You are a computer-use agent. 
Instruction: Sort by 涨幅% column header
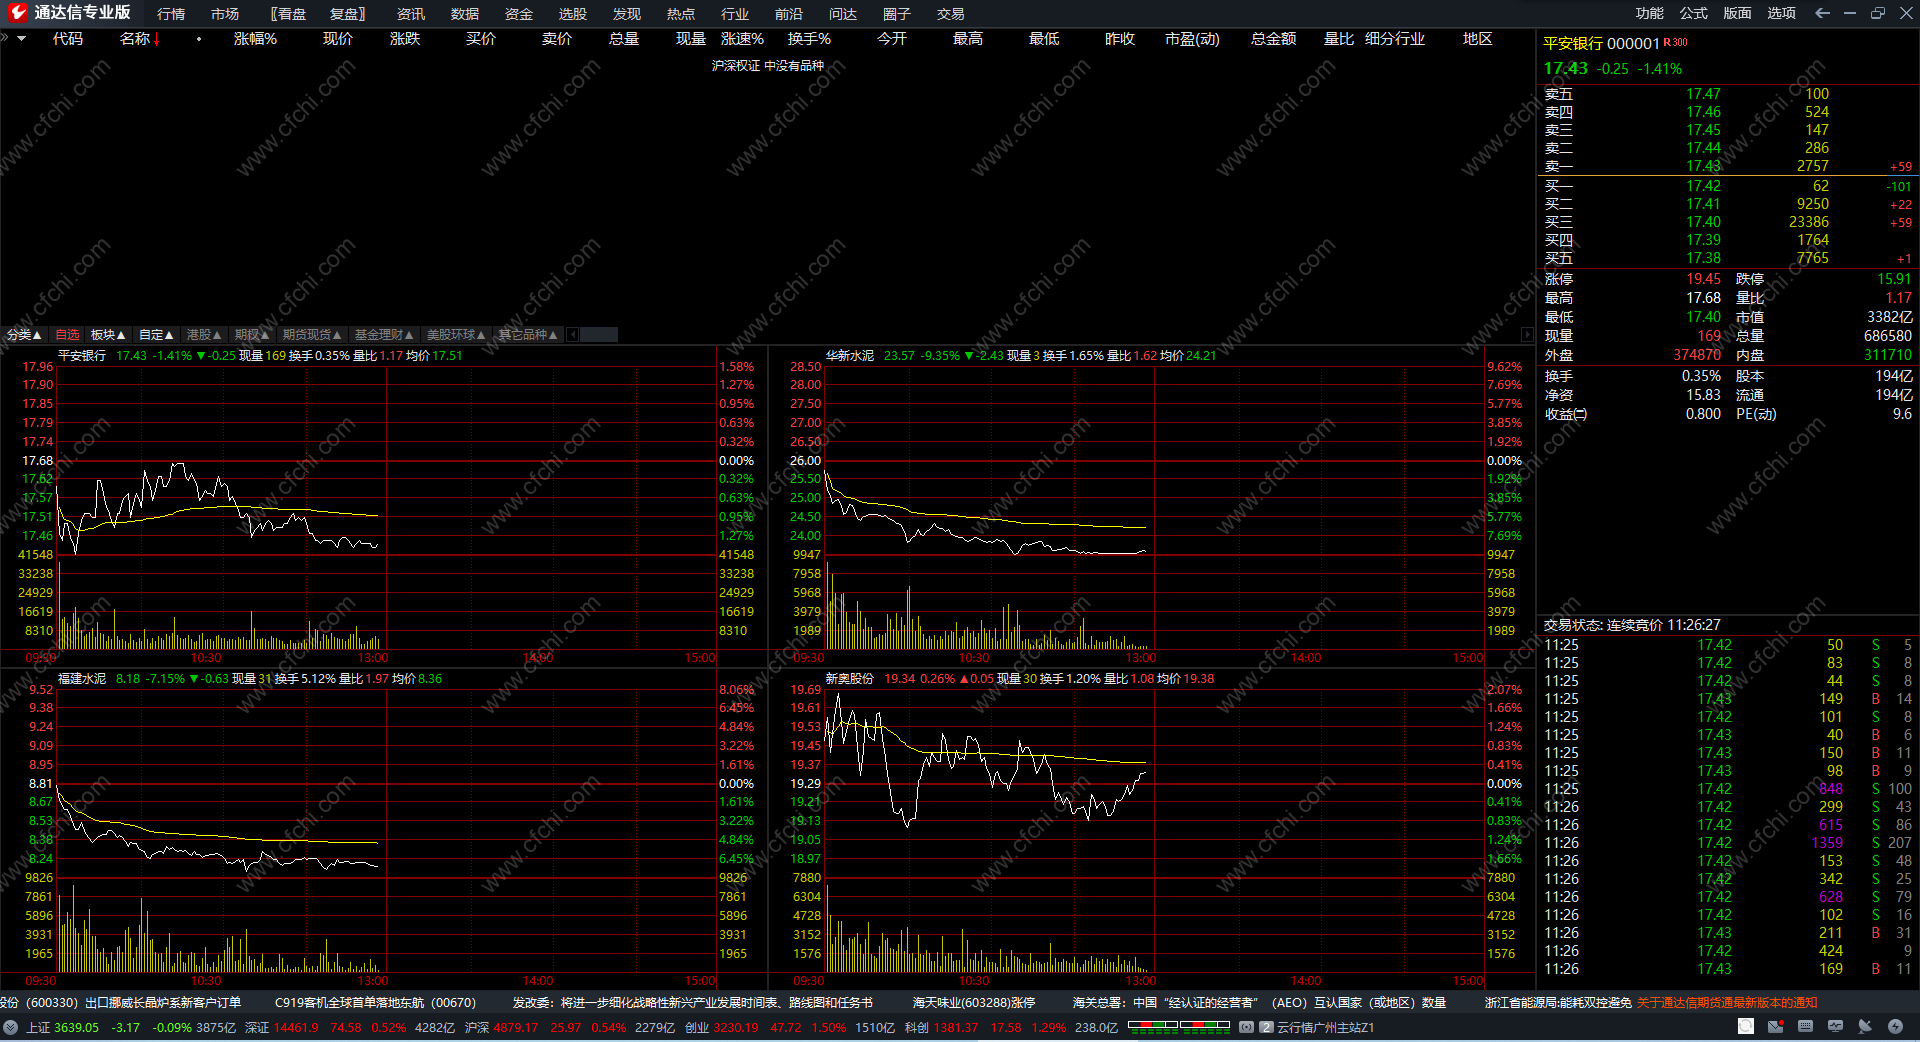255,38
